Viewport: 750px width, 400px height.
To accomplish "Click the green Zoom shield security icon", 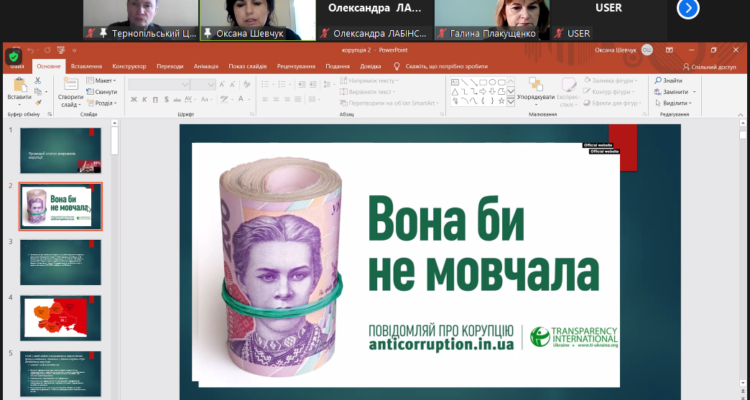I will [x=13, y=57].
